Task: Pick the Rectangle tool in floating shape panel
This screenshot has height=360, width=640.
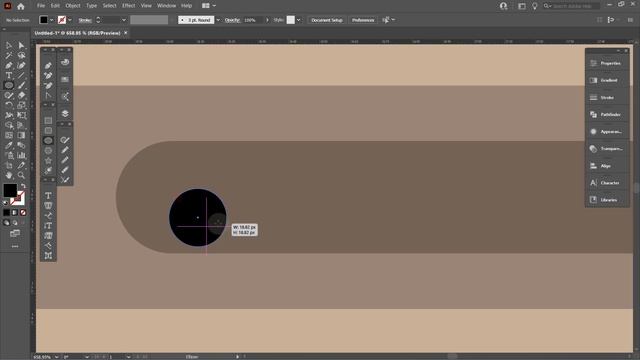Action: pyautogui.click(x=48, y=120)
